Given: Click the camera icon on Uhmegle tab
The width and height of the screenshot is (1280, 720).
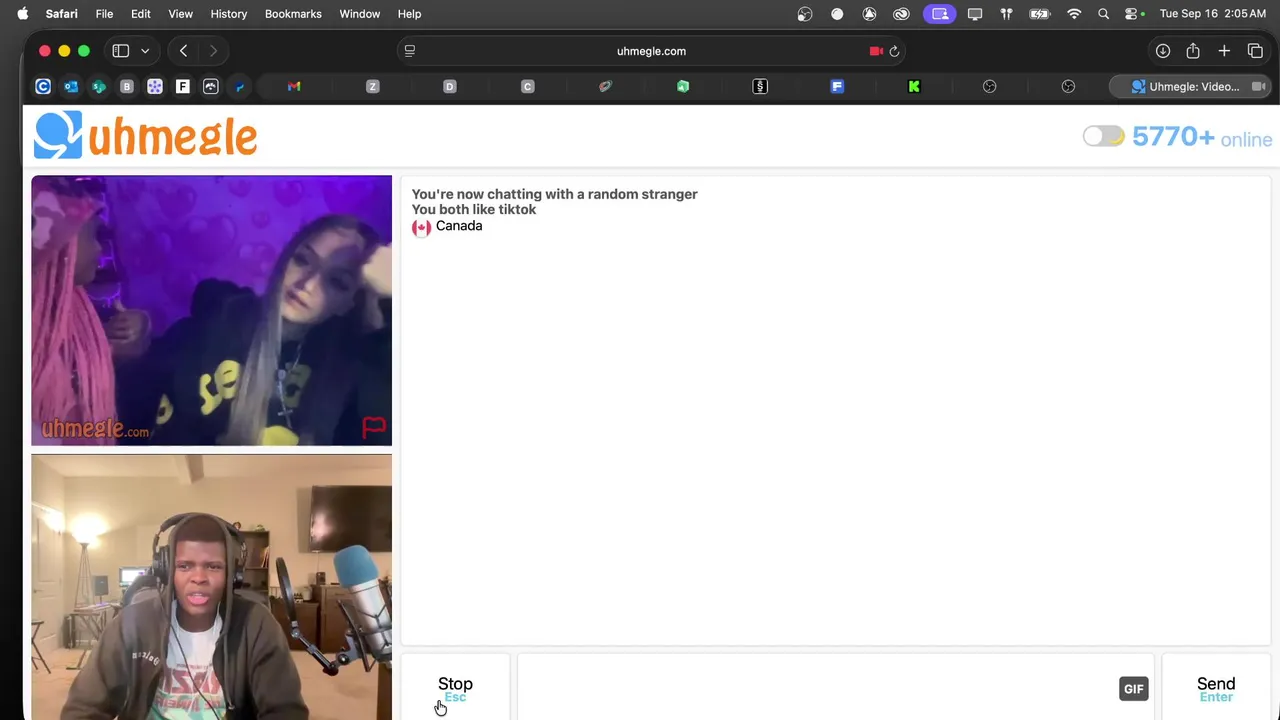Looking at the screenshot, I should pos(1258,87).
